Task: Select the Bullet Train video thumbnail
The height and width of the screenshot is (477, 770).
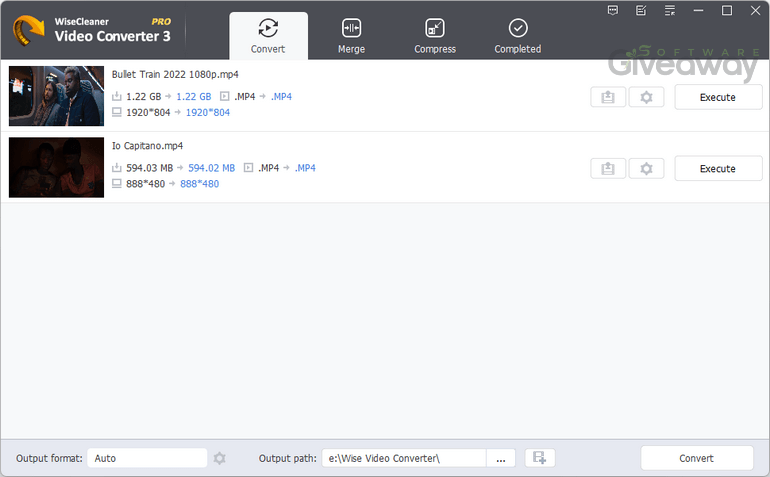Action: tap(56, 96)
